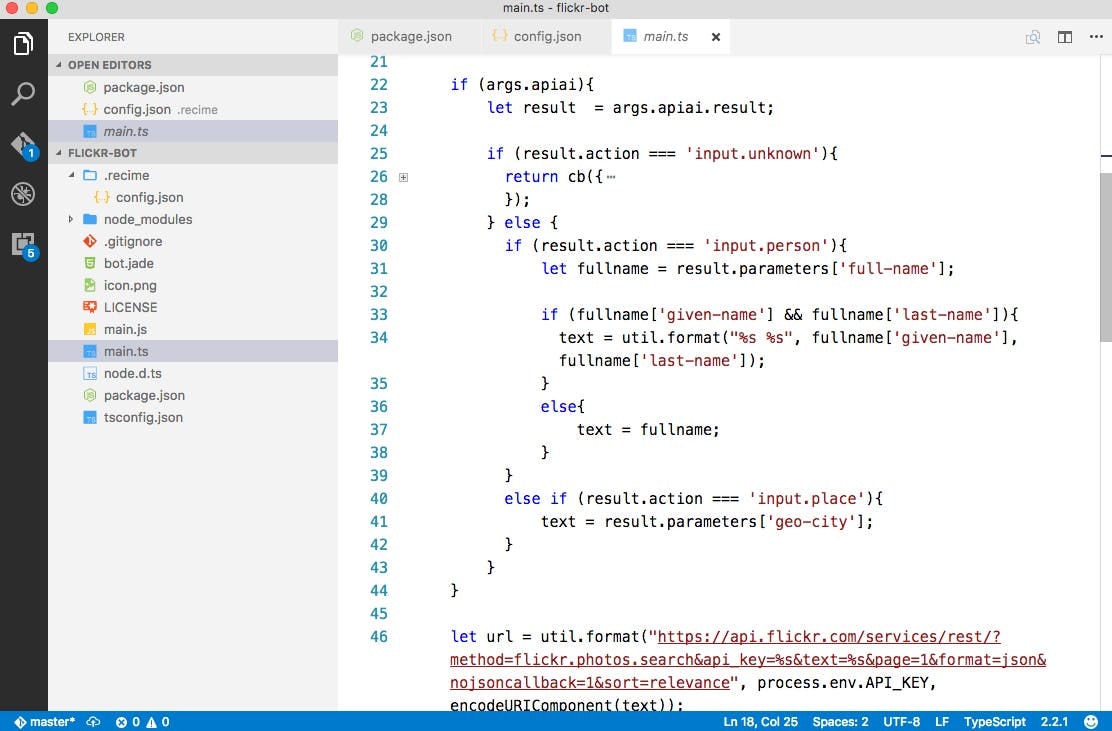Change indentation via Spaces: 2
Screen dimensions: 1112x731
(x=840, y=722)
